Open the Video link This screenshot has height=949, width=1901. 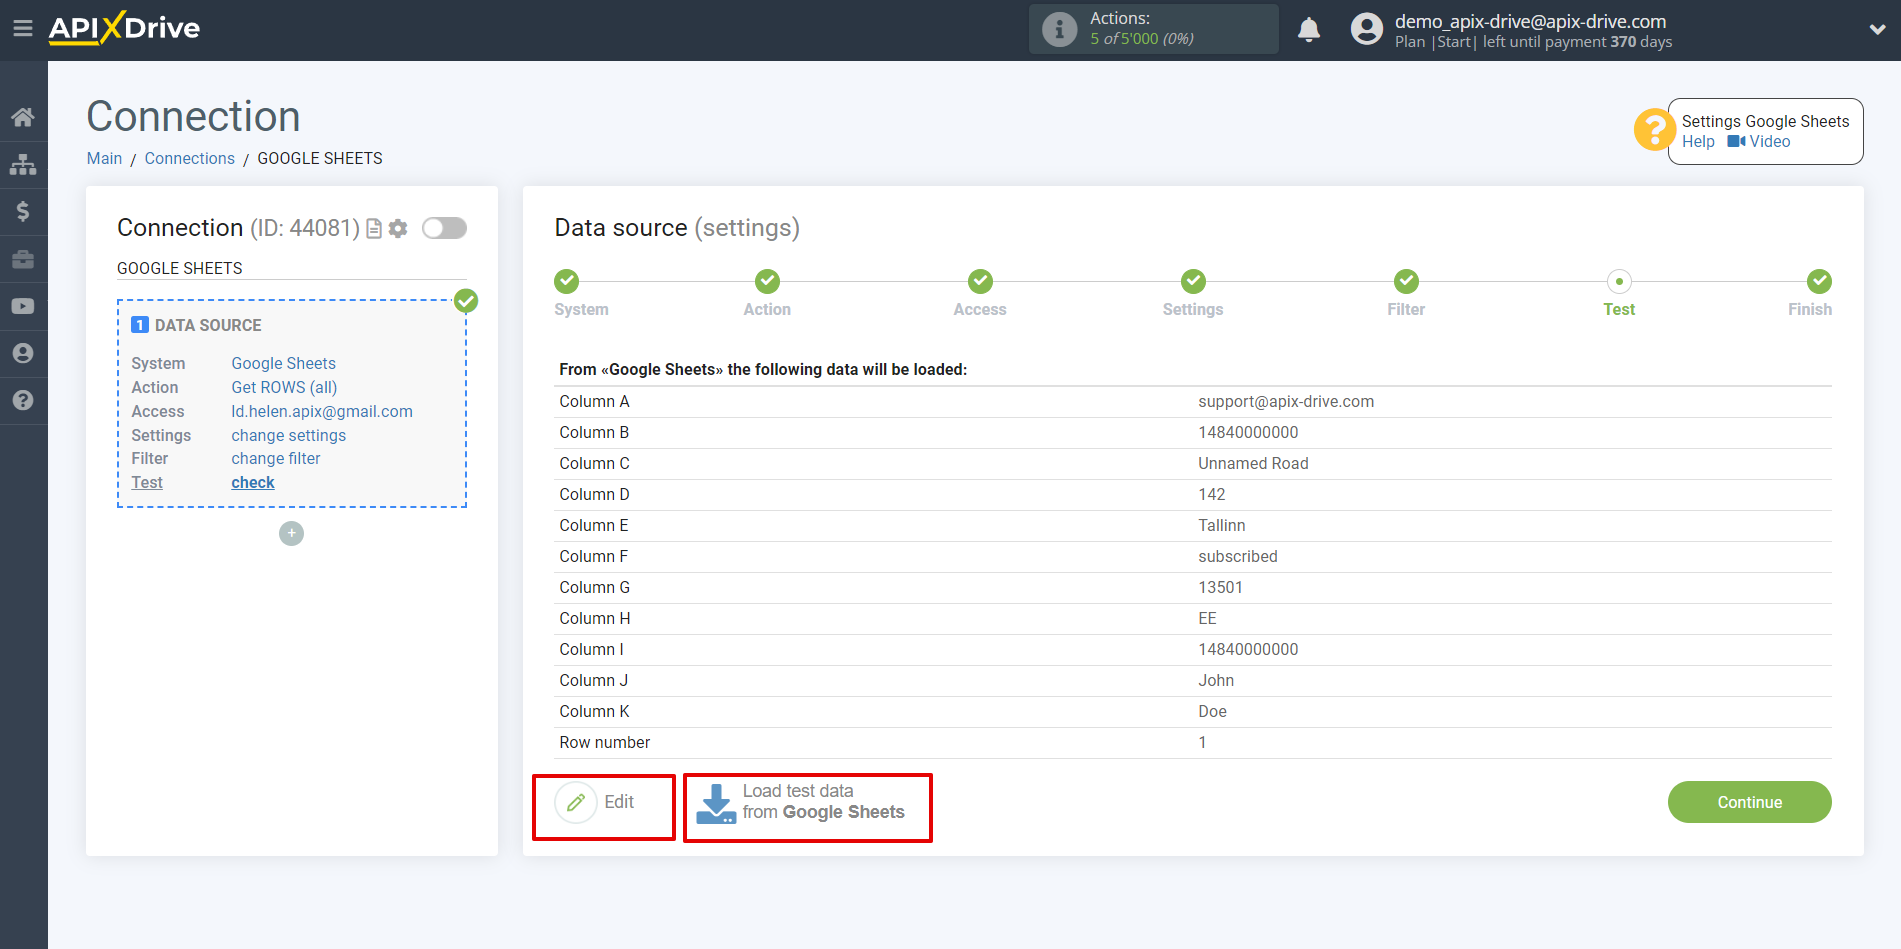(1759, 142)
